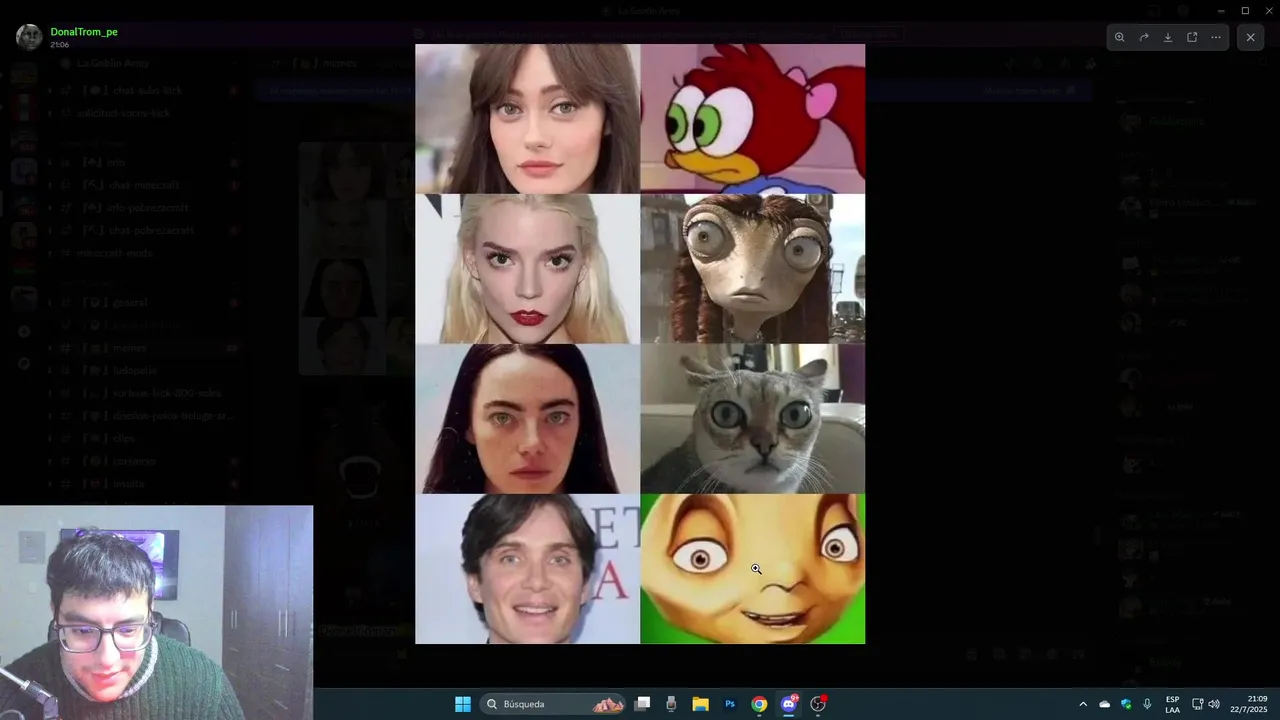Screen dimensions: 1280x720
Task: Open DonalTrom_pe's profile avatar
Action: point(29,37)
